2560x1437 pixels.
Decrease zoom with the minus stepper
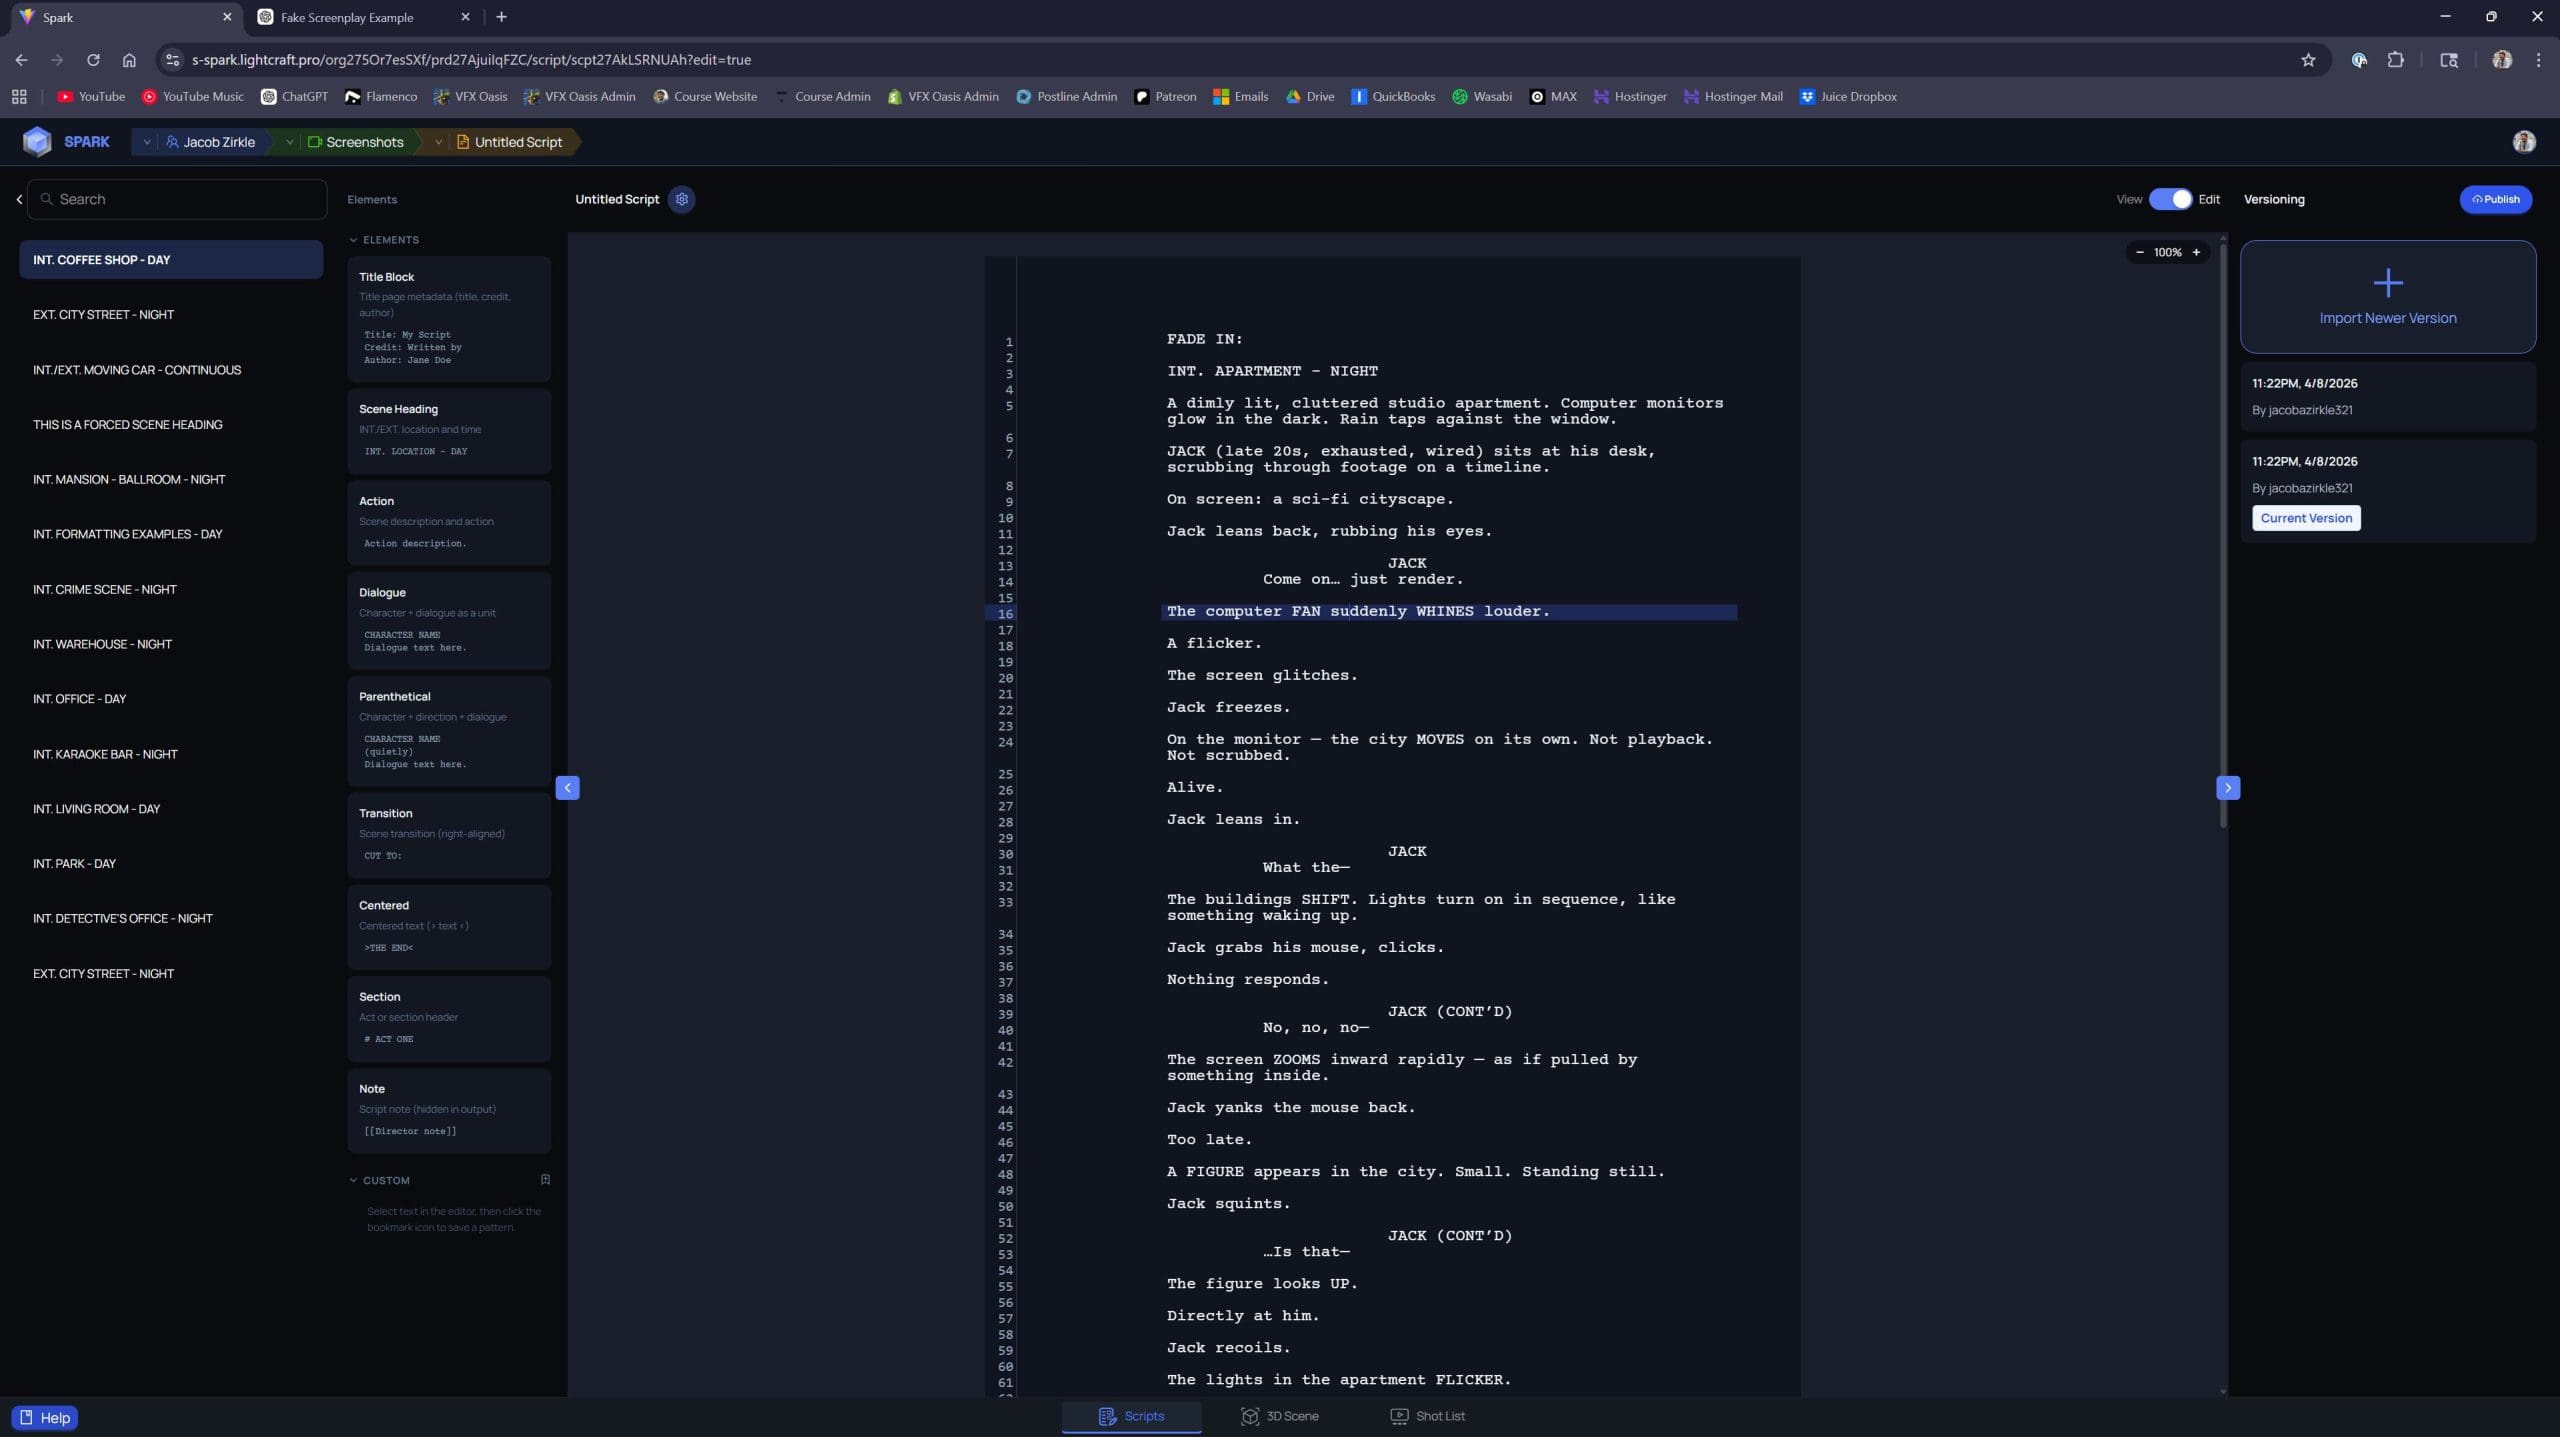(2139, 252)
